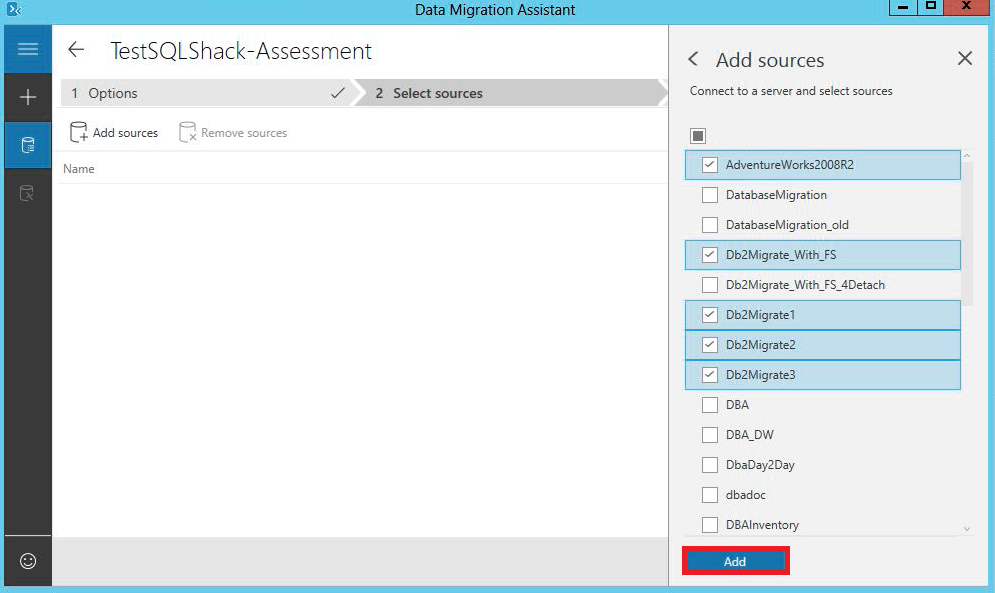Enable the Db2Migrate_With_FS_4Detach checkbox
Viewport: 995px width, 593px height.
click(710, 285)
